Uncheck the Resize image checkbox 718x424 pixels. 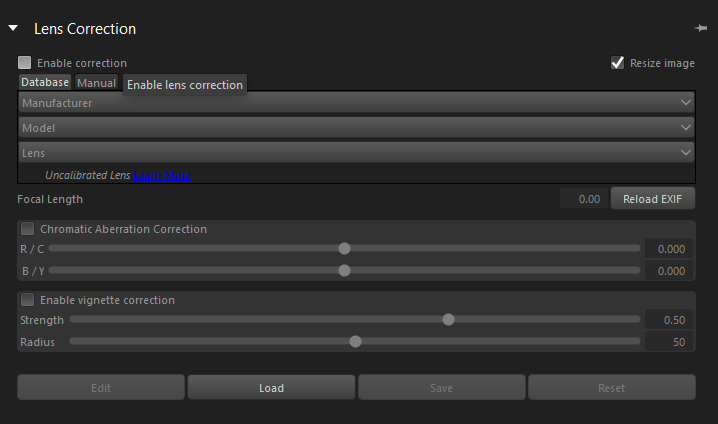point(617,62)
